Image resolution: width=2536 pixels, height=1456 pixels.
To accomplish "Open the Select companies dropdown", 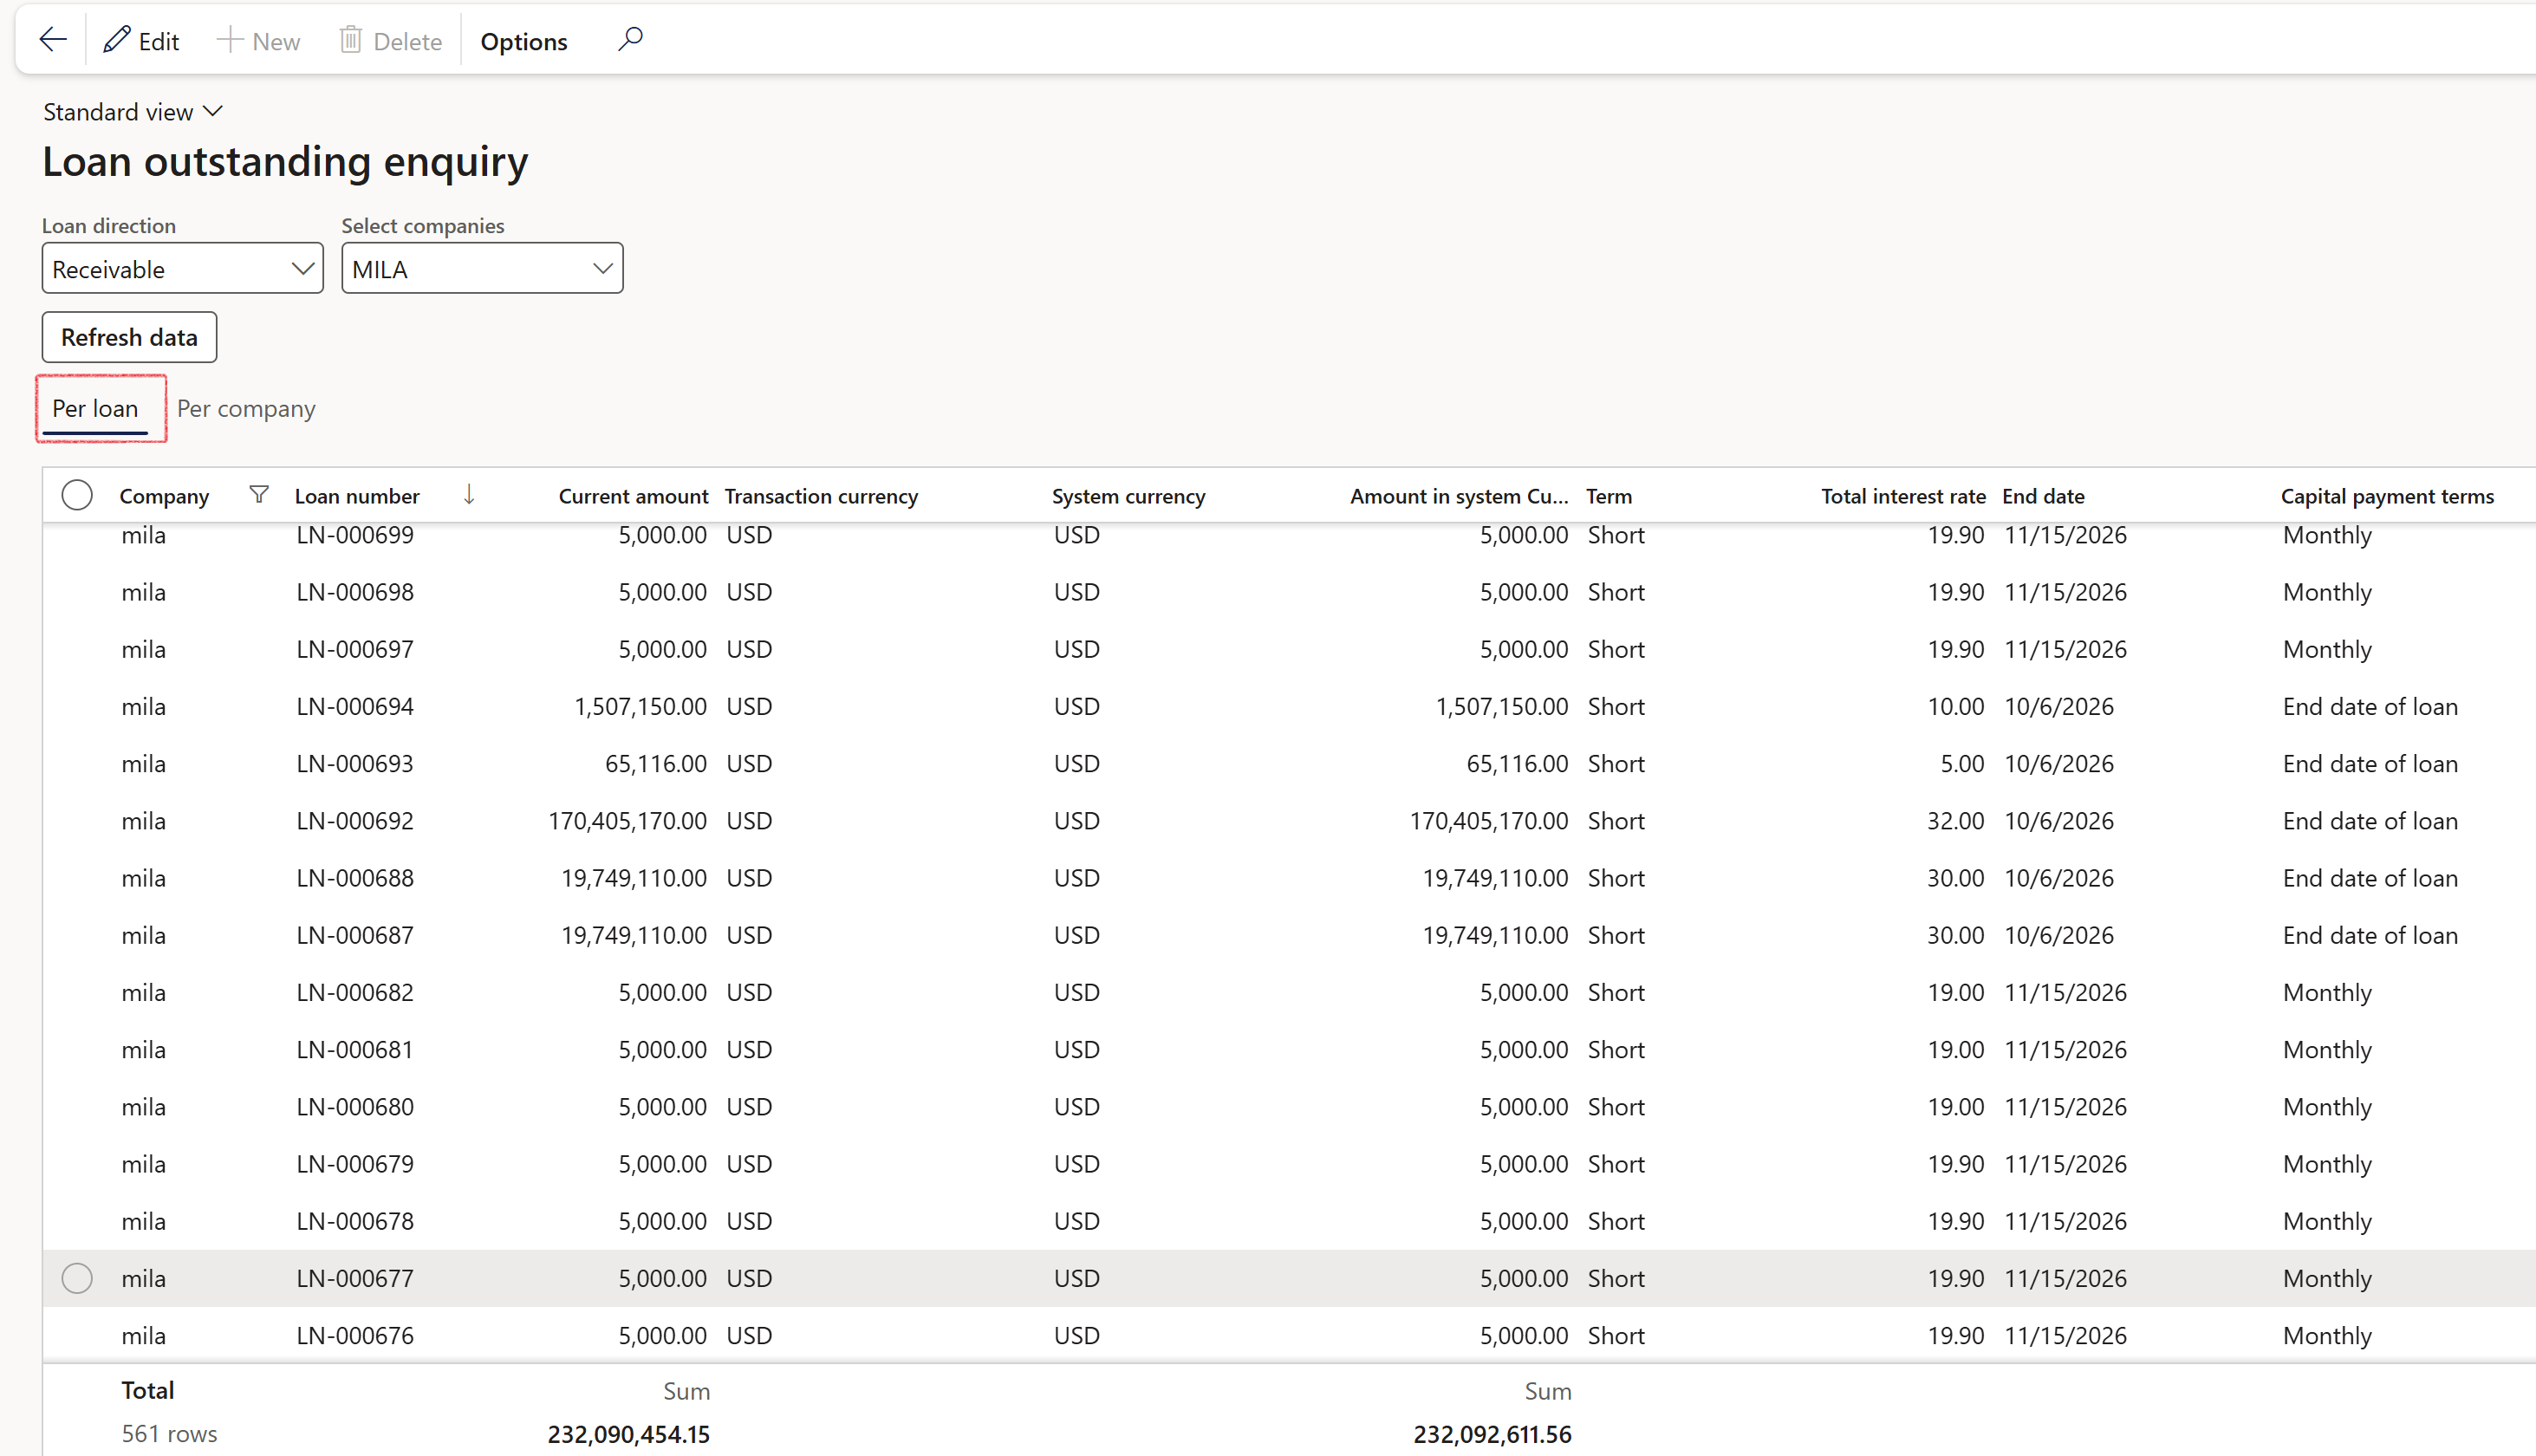I will coord(482,268).
